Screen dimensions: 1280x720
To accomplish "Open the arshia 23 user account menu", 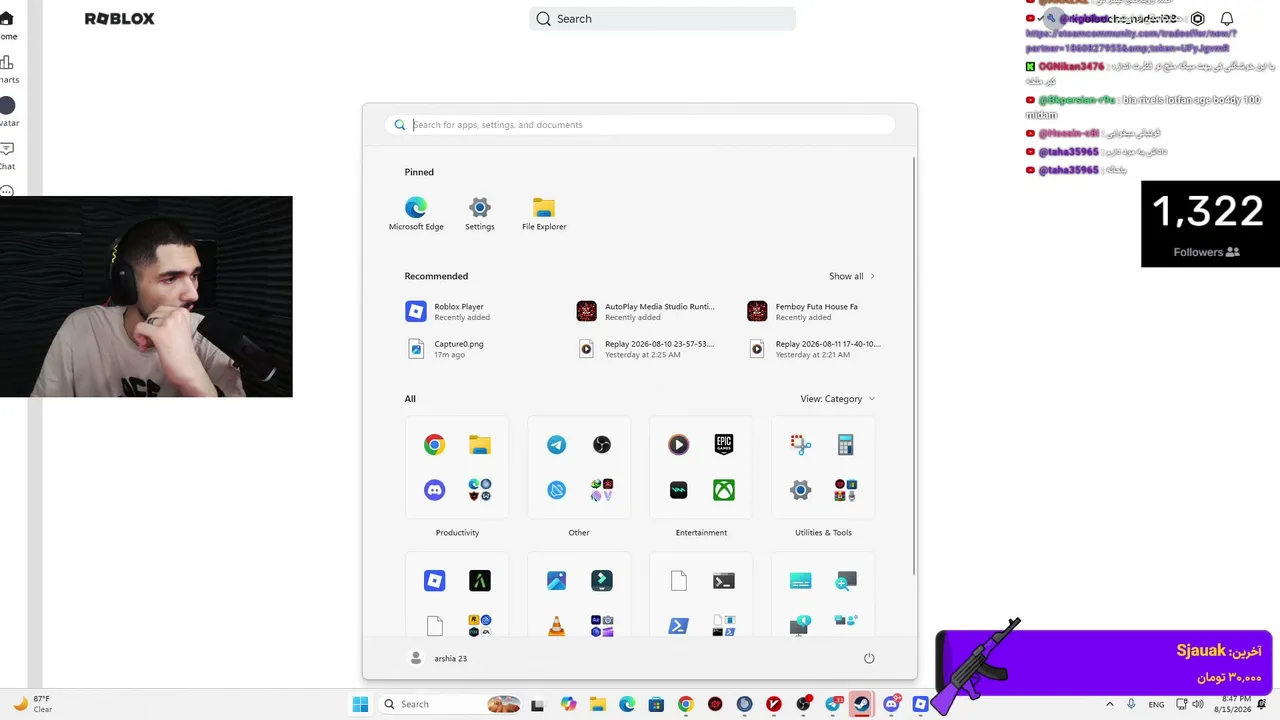I will (439, 658).
